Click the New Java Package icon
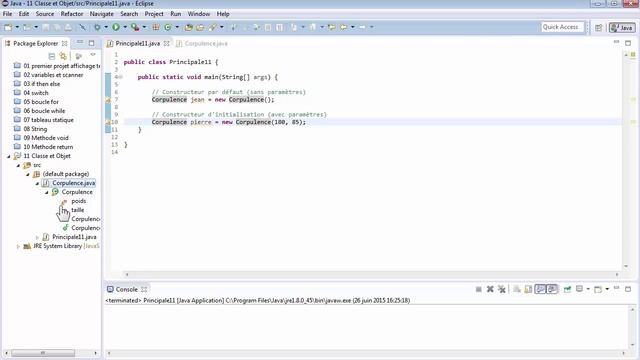640x360 pixels. pos(156,27)
